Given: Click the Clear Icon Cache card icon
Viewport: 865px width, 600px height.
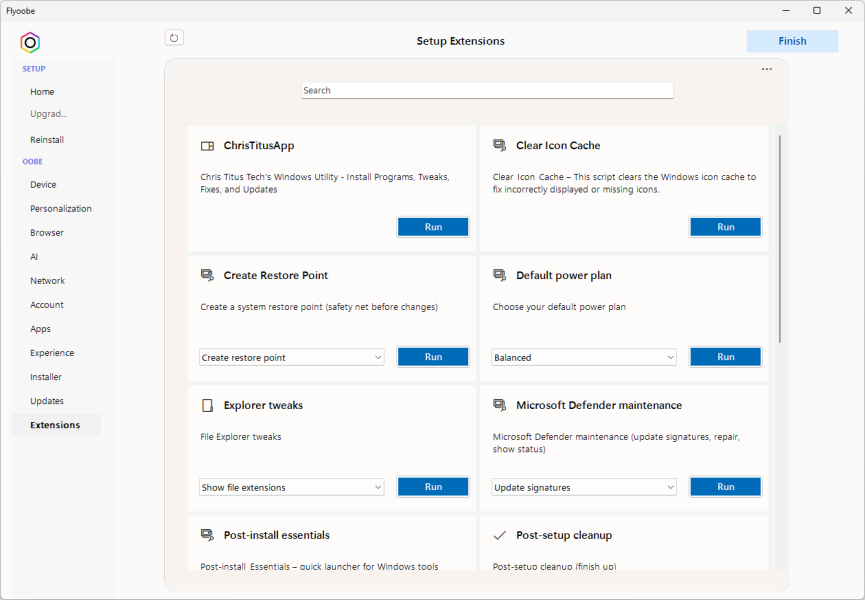Looking at the screenshot, I should 499,146.
